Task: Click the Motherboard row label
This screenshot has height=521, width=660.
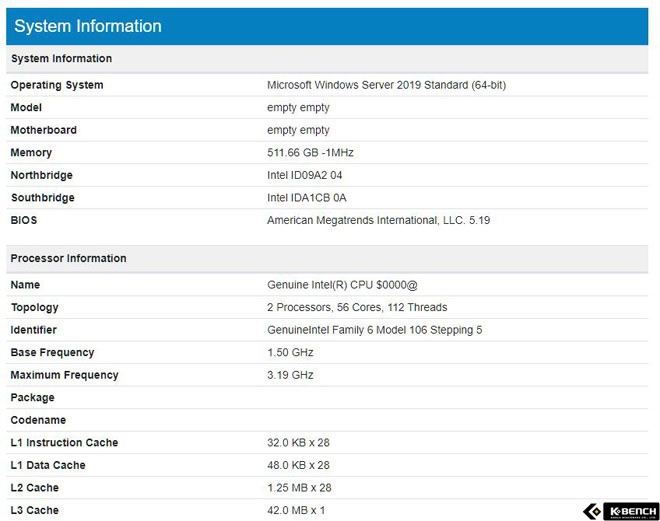Action: (43, 130)
